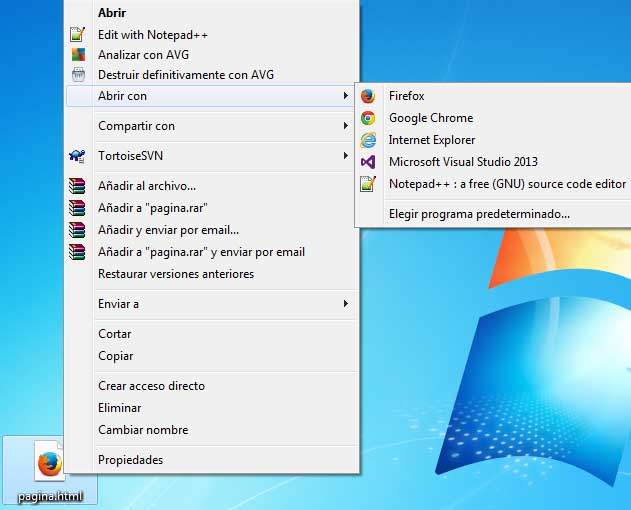The height and width of the screenshot is (510, 631).
Task: Click the Notepad++ icon in the Abrir con submenu
Action: (x=368, y=184)
